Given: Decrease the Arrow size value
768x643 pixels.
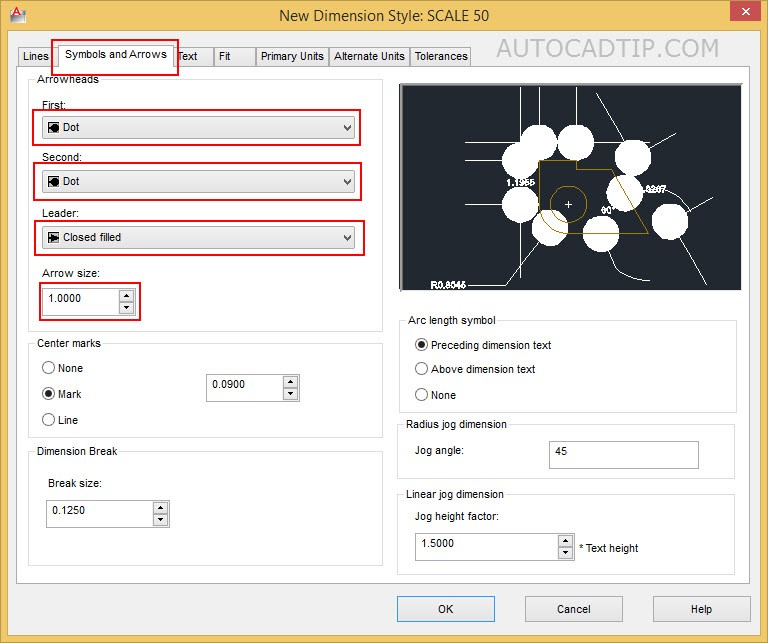Looking at the screenshot, I should [126, 308].
